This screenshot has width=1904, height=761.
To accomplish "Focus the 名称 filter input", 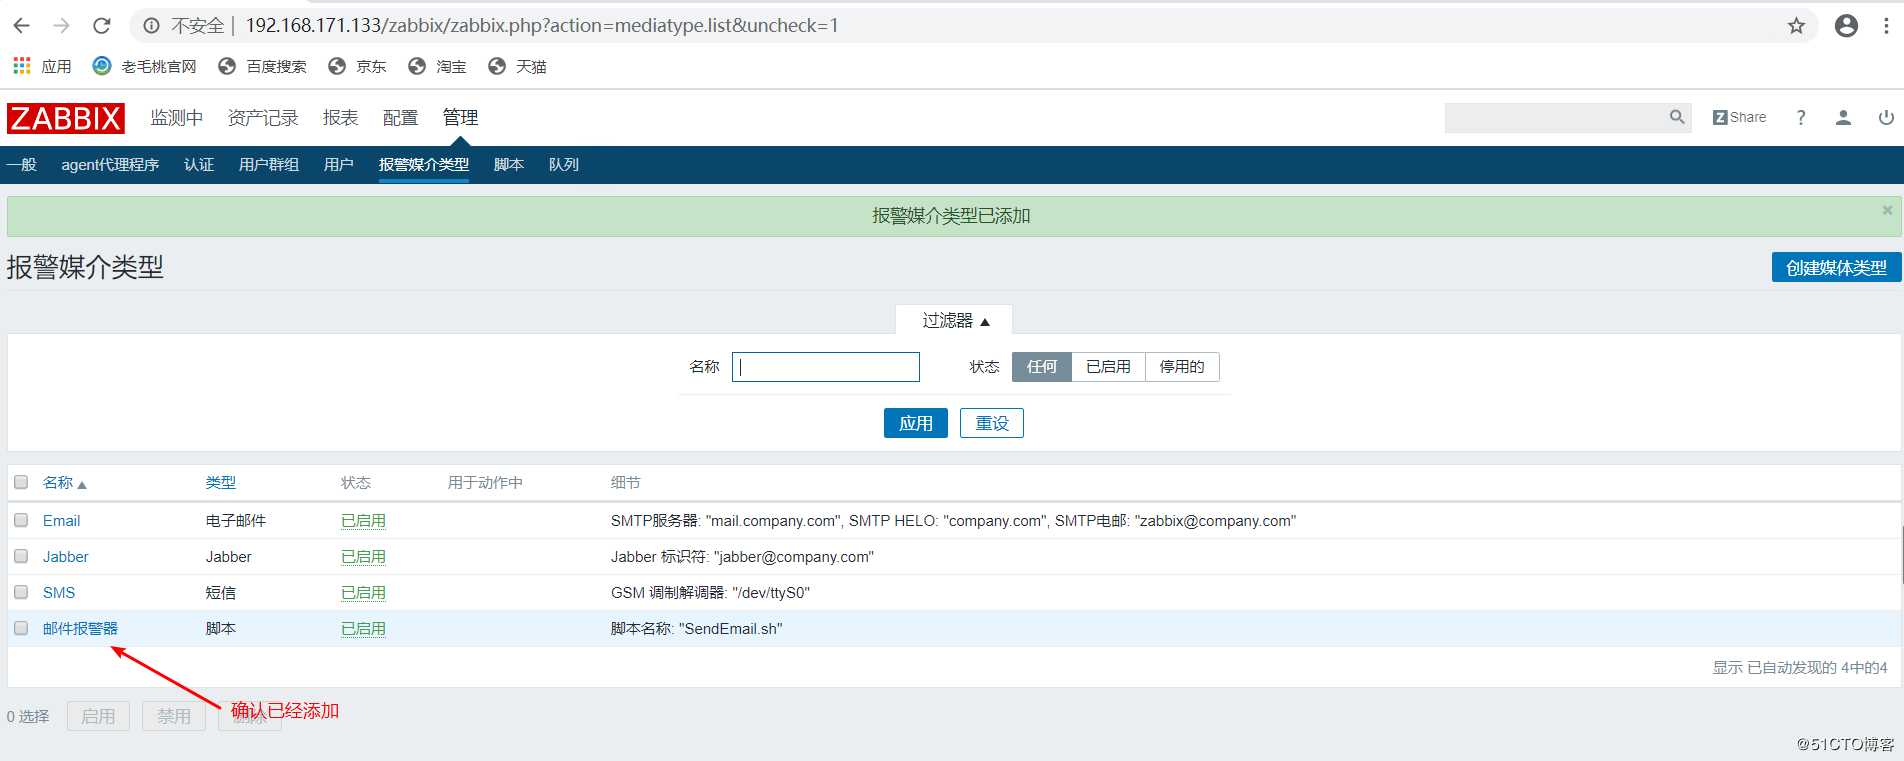I will click(826, 367).
